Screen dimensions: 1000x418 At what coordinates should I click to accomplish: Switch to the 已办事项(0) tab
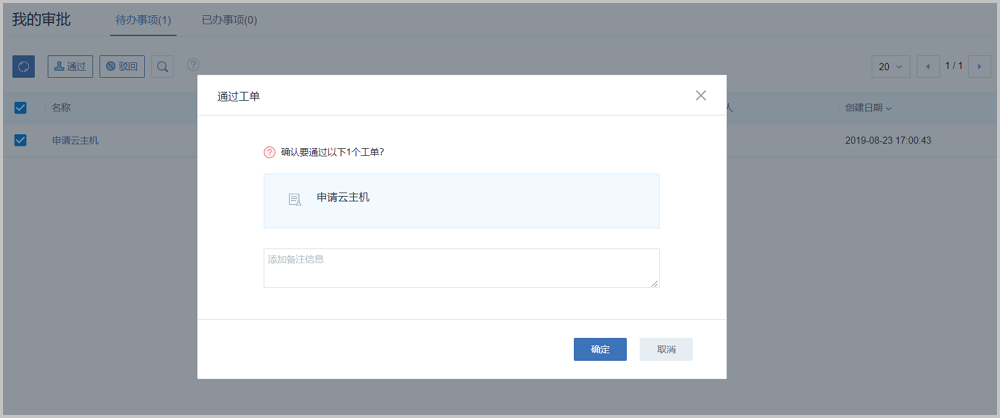[x=229, y=20]
